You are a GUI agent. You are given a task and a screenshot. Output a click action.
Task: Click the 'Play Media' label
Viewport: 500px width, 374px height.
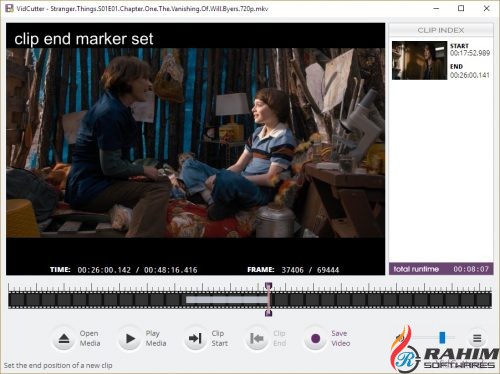pos(156,338)
